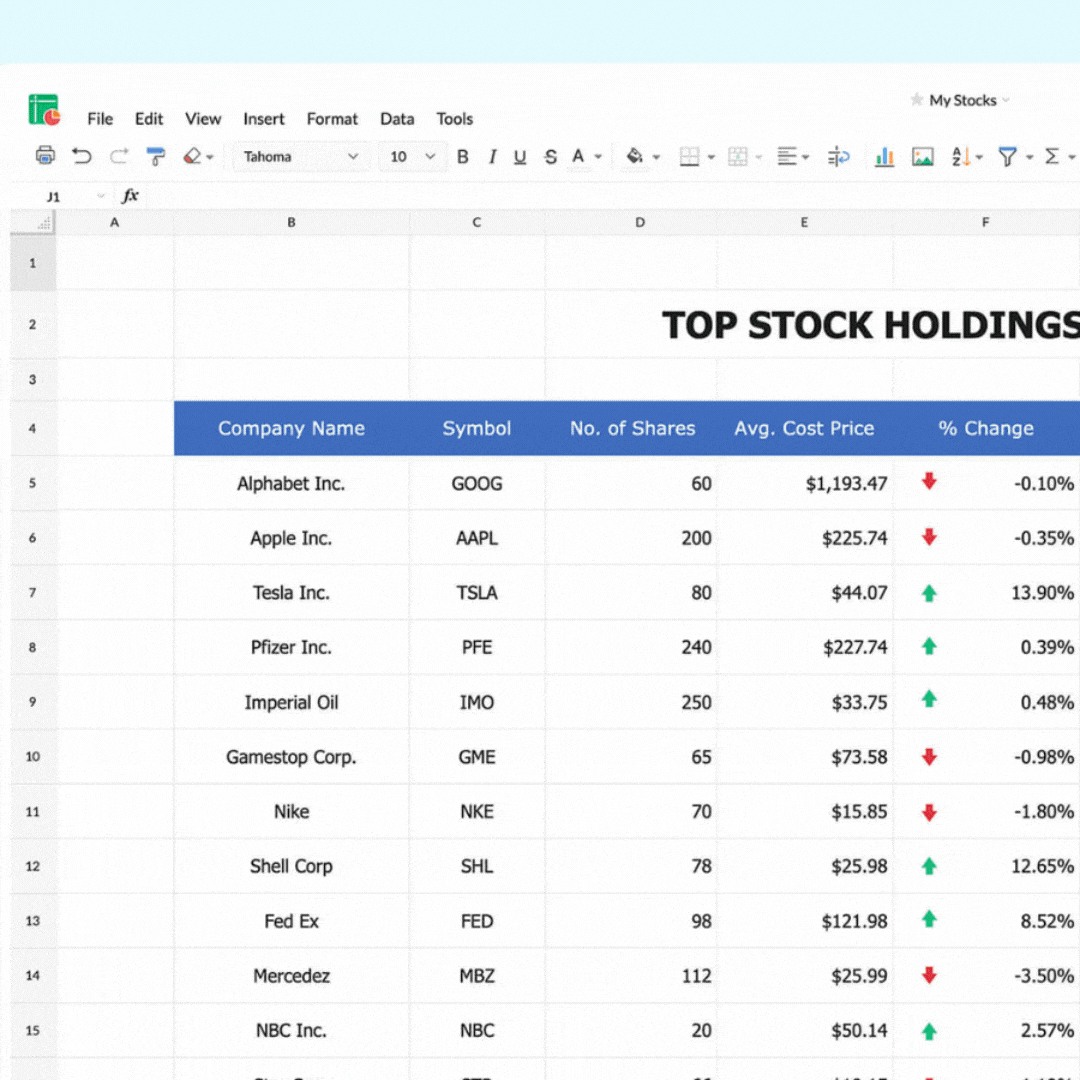This screenshot has height=1080, width=1080.
Task: Select the Alphabet Inc. cell
Action: click(291, 484)
